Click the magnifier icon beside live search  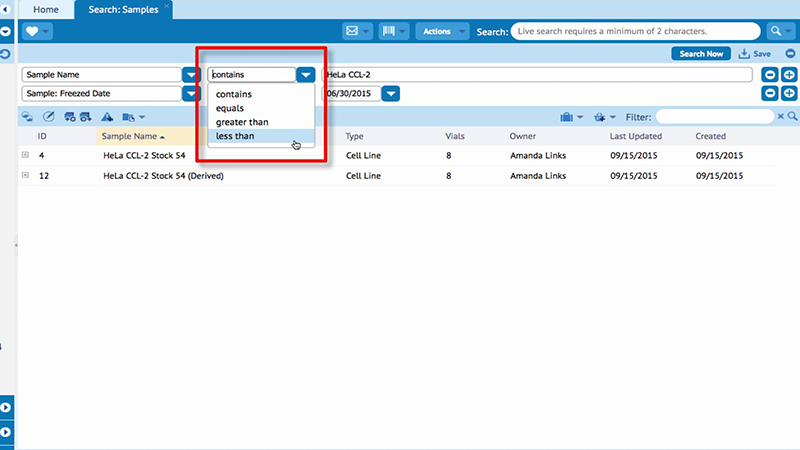[775, 32]
